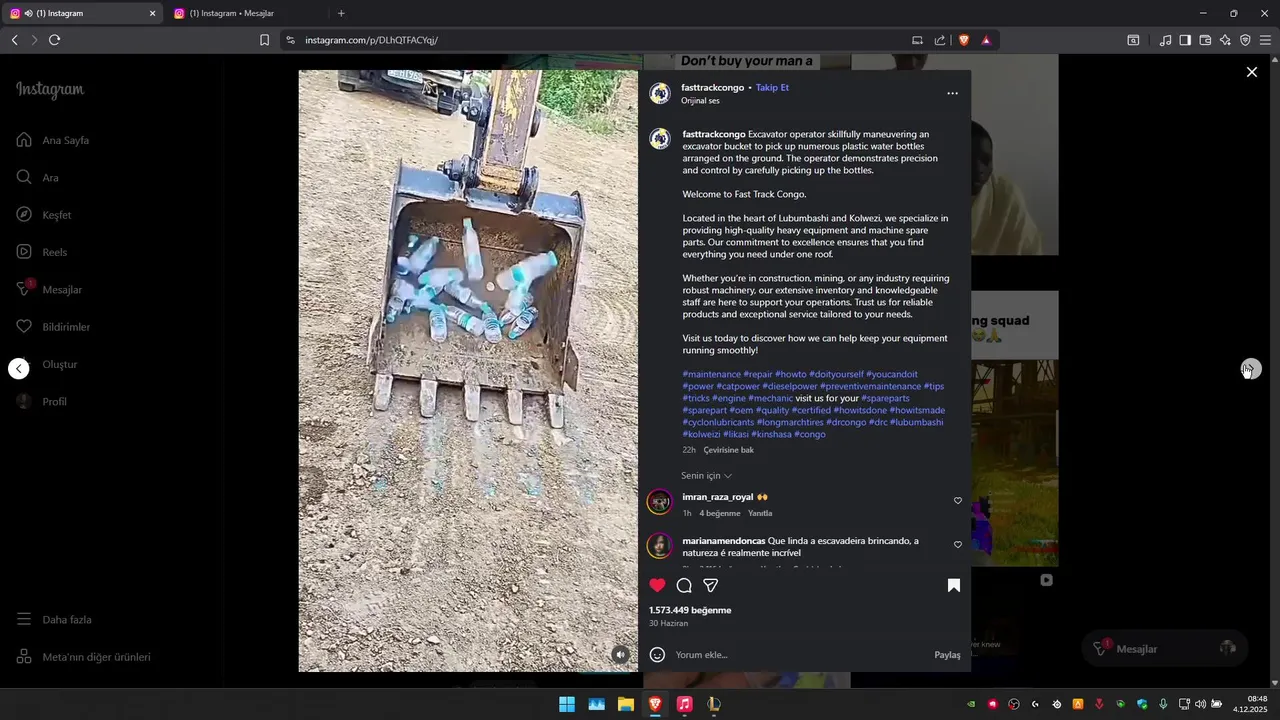Open the #kinshasa hashtag
1280x720 pixels.
click(771, 434)
